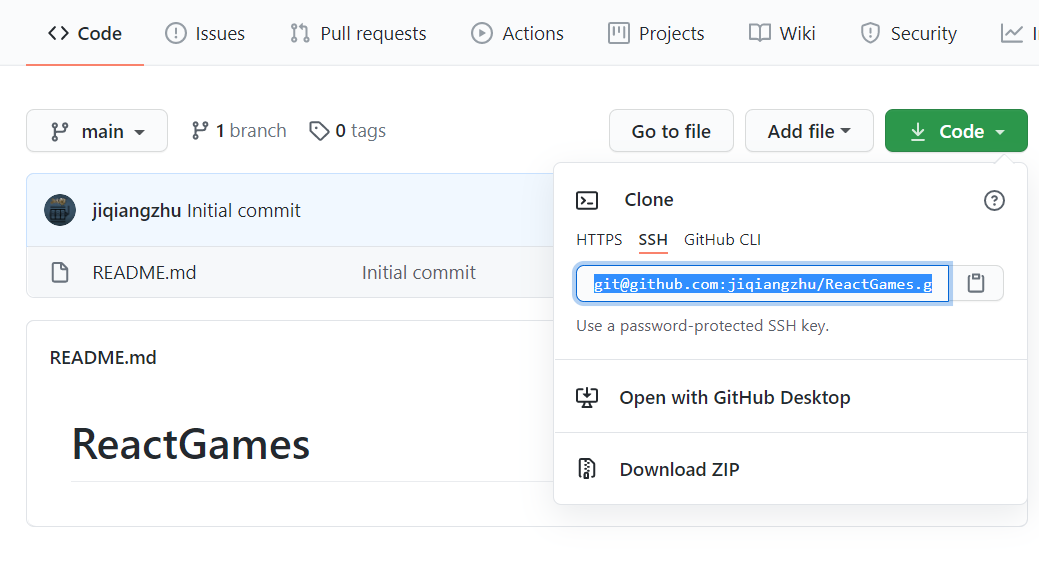Click the Code angle-brackets icon
Image resolution: width=1039 pixels, height=574 pixels.
click(x=58, y=33)
